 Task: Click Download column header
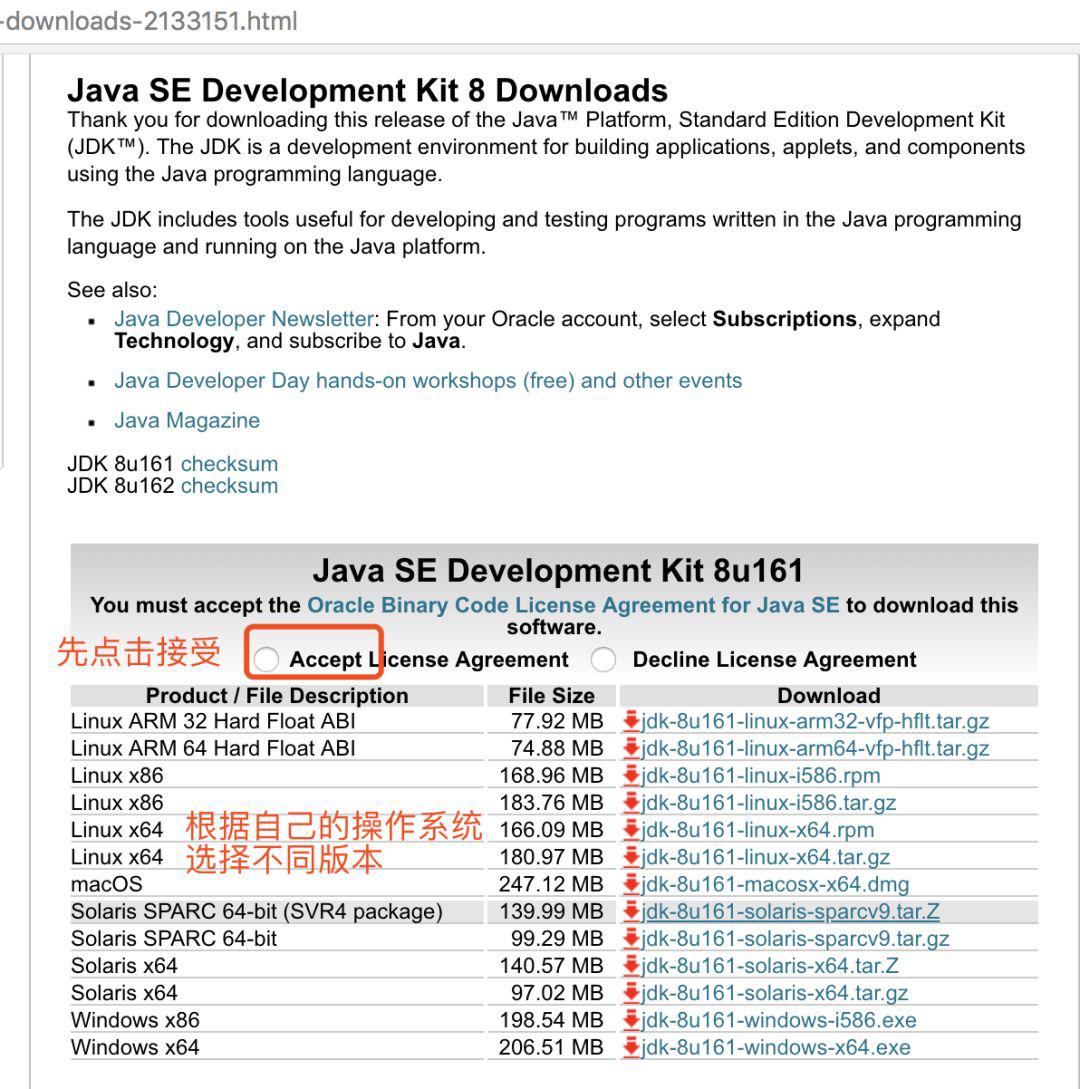[829, 695]
